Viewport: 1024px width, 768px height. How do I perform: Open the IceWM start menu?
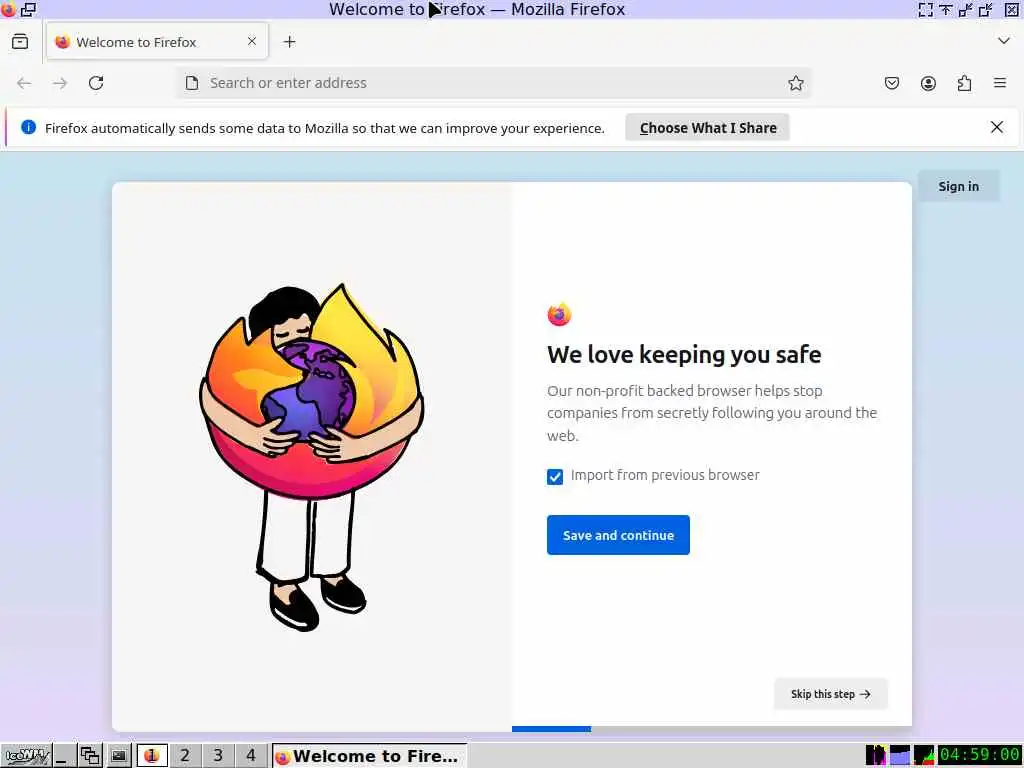click(26, 756)
